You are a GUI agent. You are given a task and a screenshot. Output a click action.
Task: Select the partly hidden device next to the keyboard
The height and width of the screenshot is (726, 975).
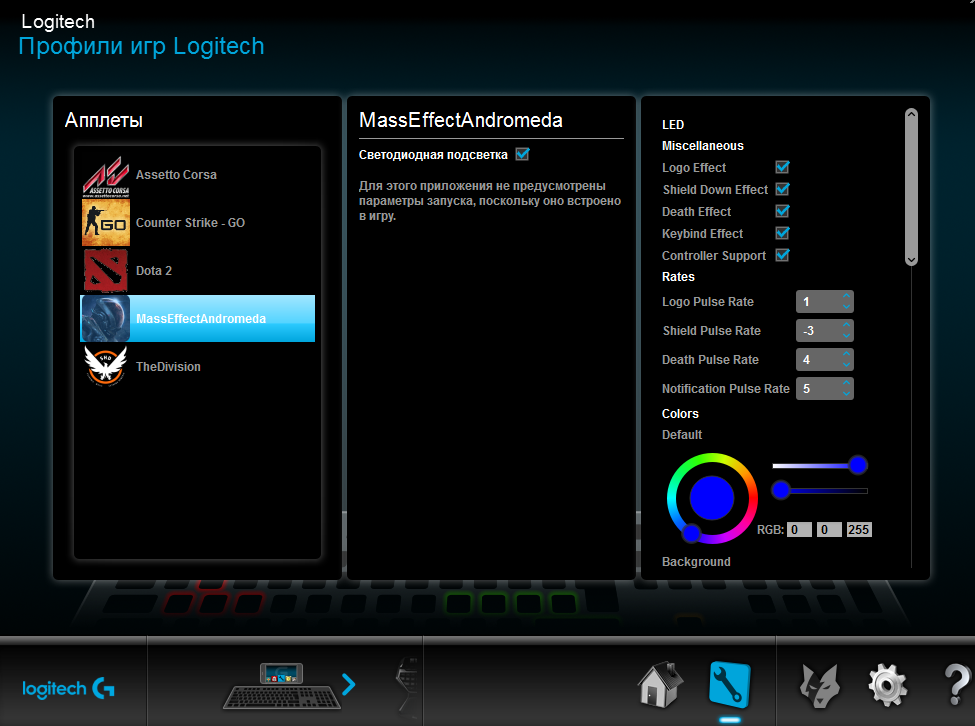407,685
